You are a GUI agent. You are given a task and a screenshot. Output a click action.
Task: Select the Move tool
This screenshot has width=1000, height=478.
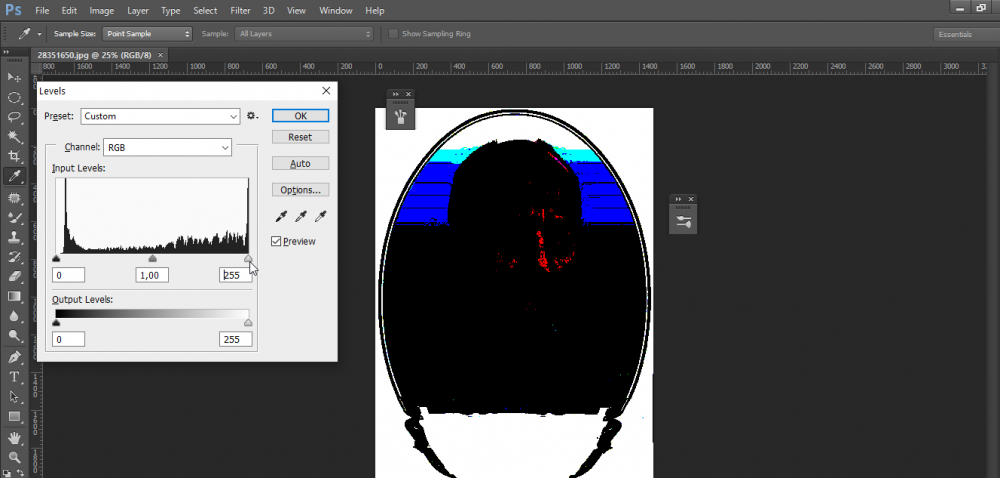pyautogui.click(x=15, y=78)
